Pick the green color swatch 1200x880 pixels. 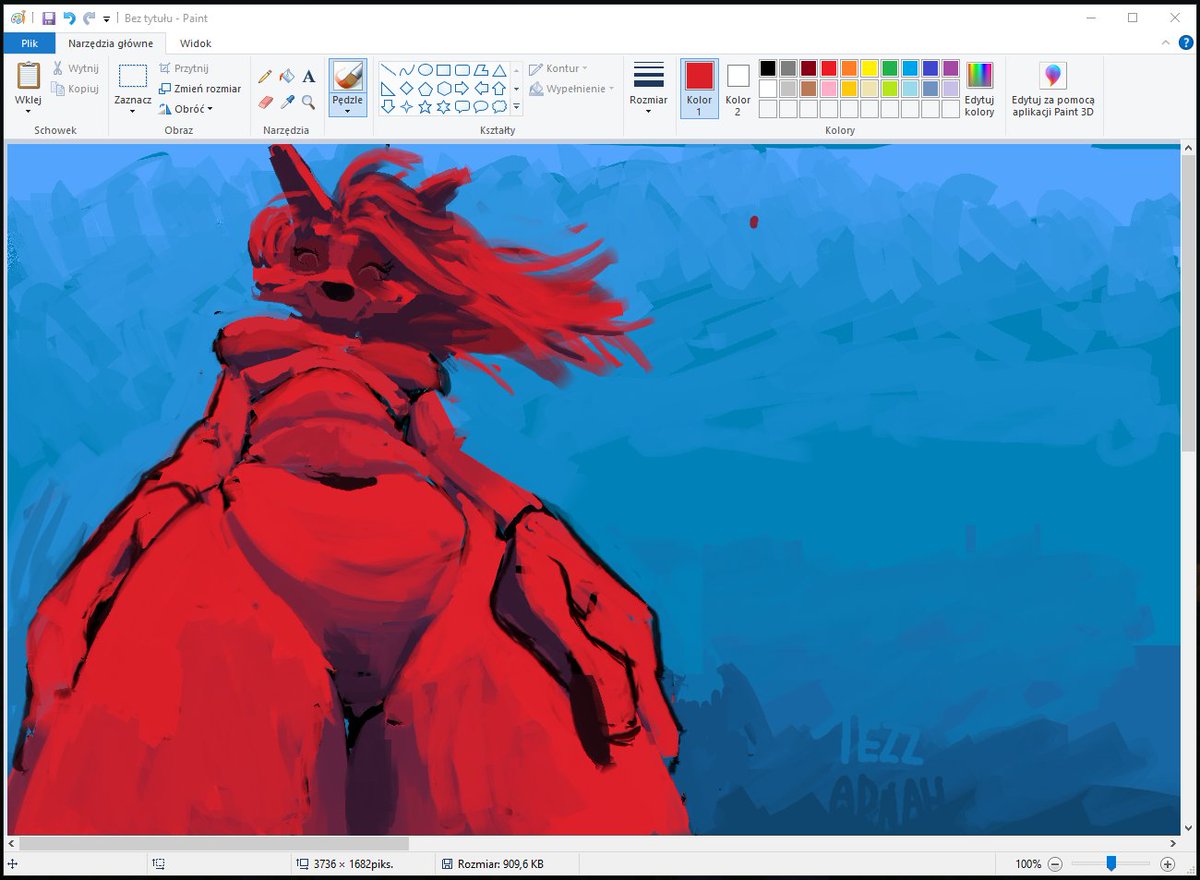pos(890,68)
